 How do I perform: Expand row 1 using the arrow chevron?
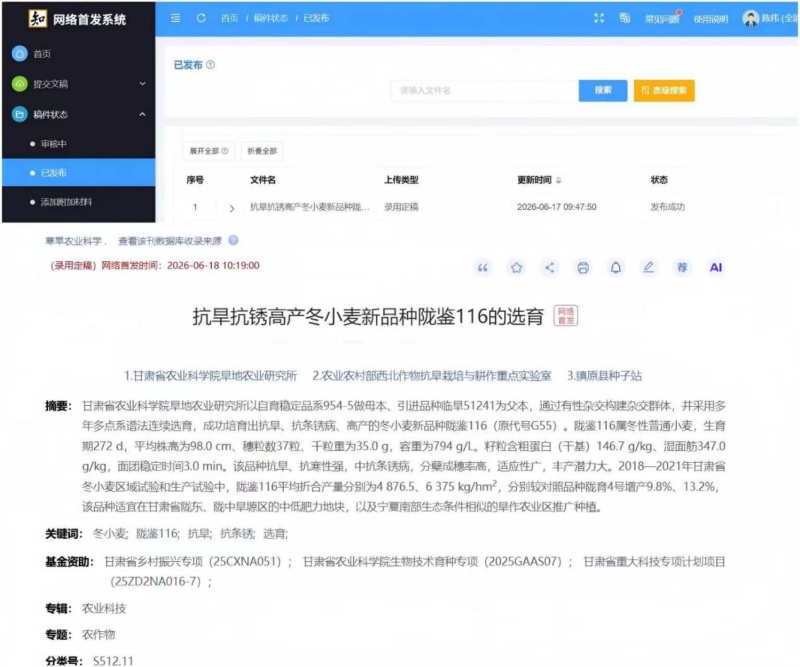[232, 208]
